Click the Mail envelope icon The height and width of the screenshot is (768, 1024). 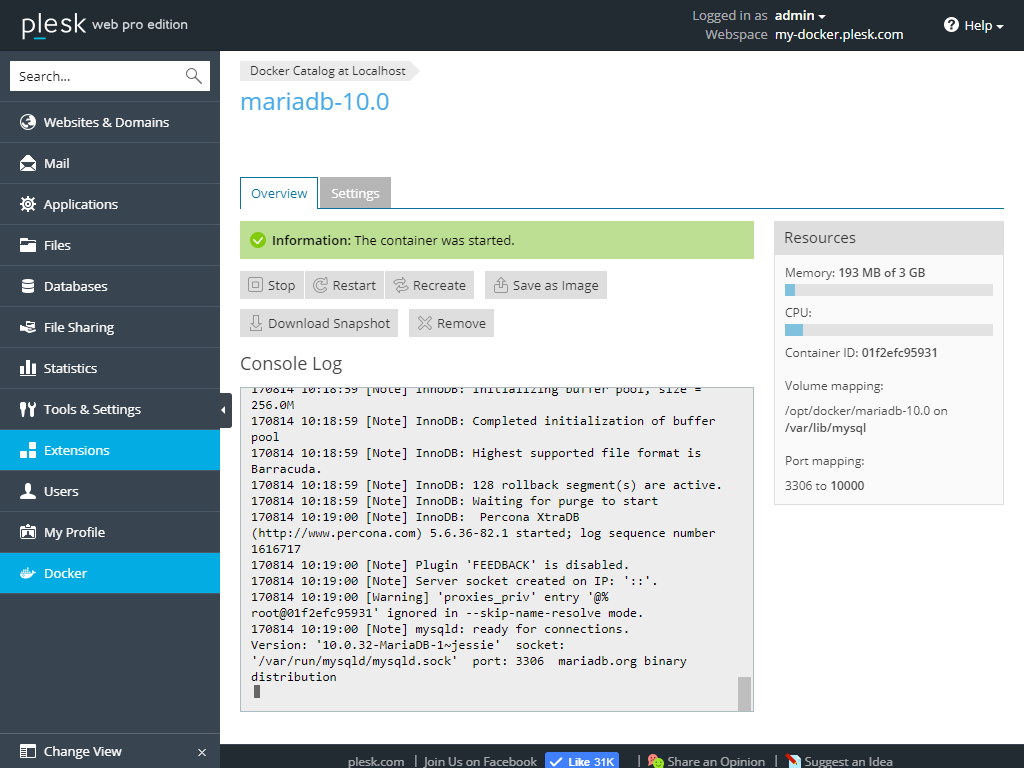[x=27, y=163]
